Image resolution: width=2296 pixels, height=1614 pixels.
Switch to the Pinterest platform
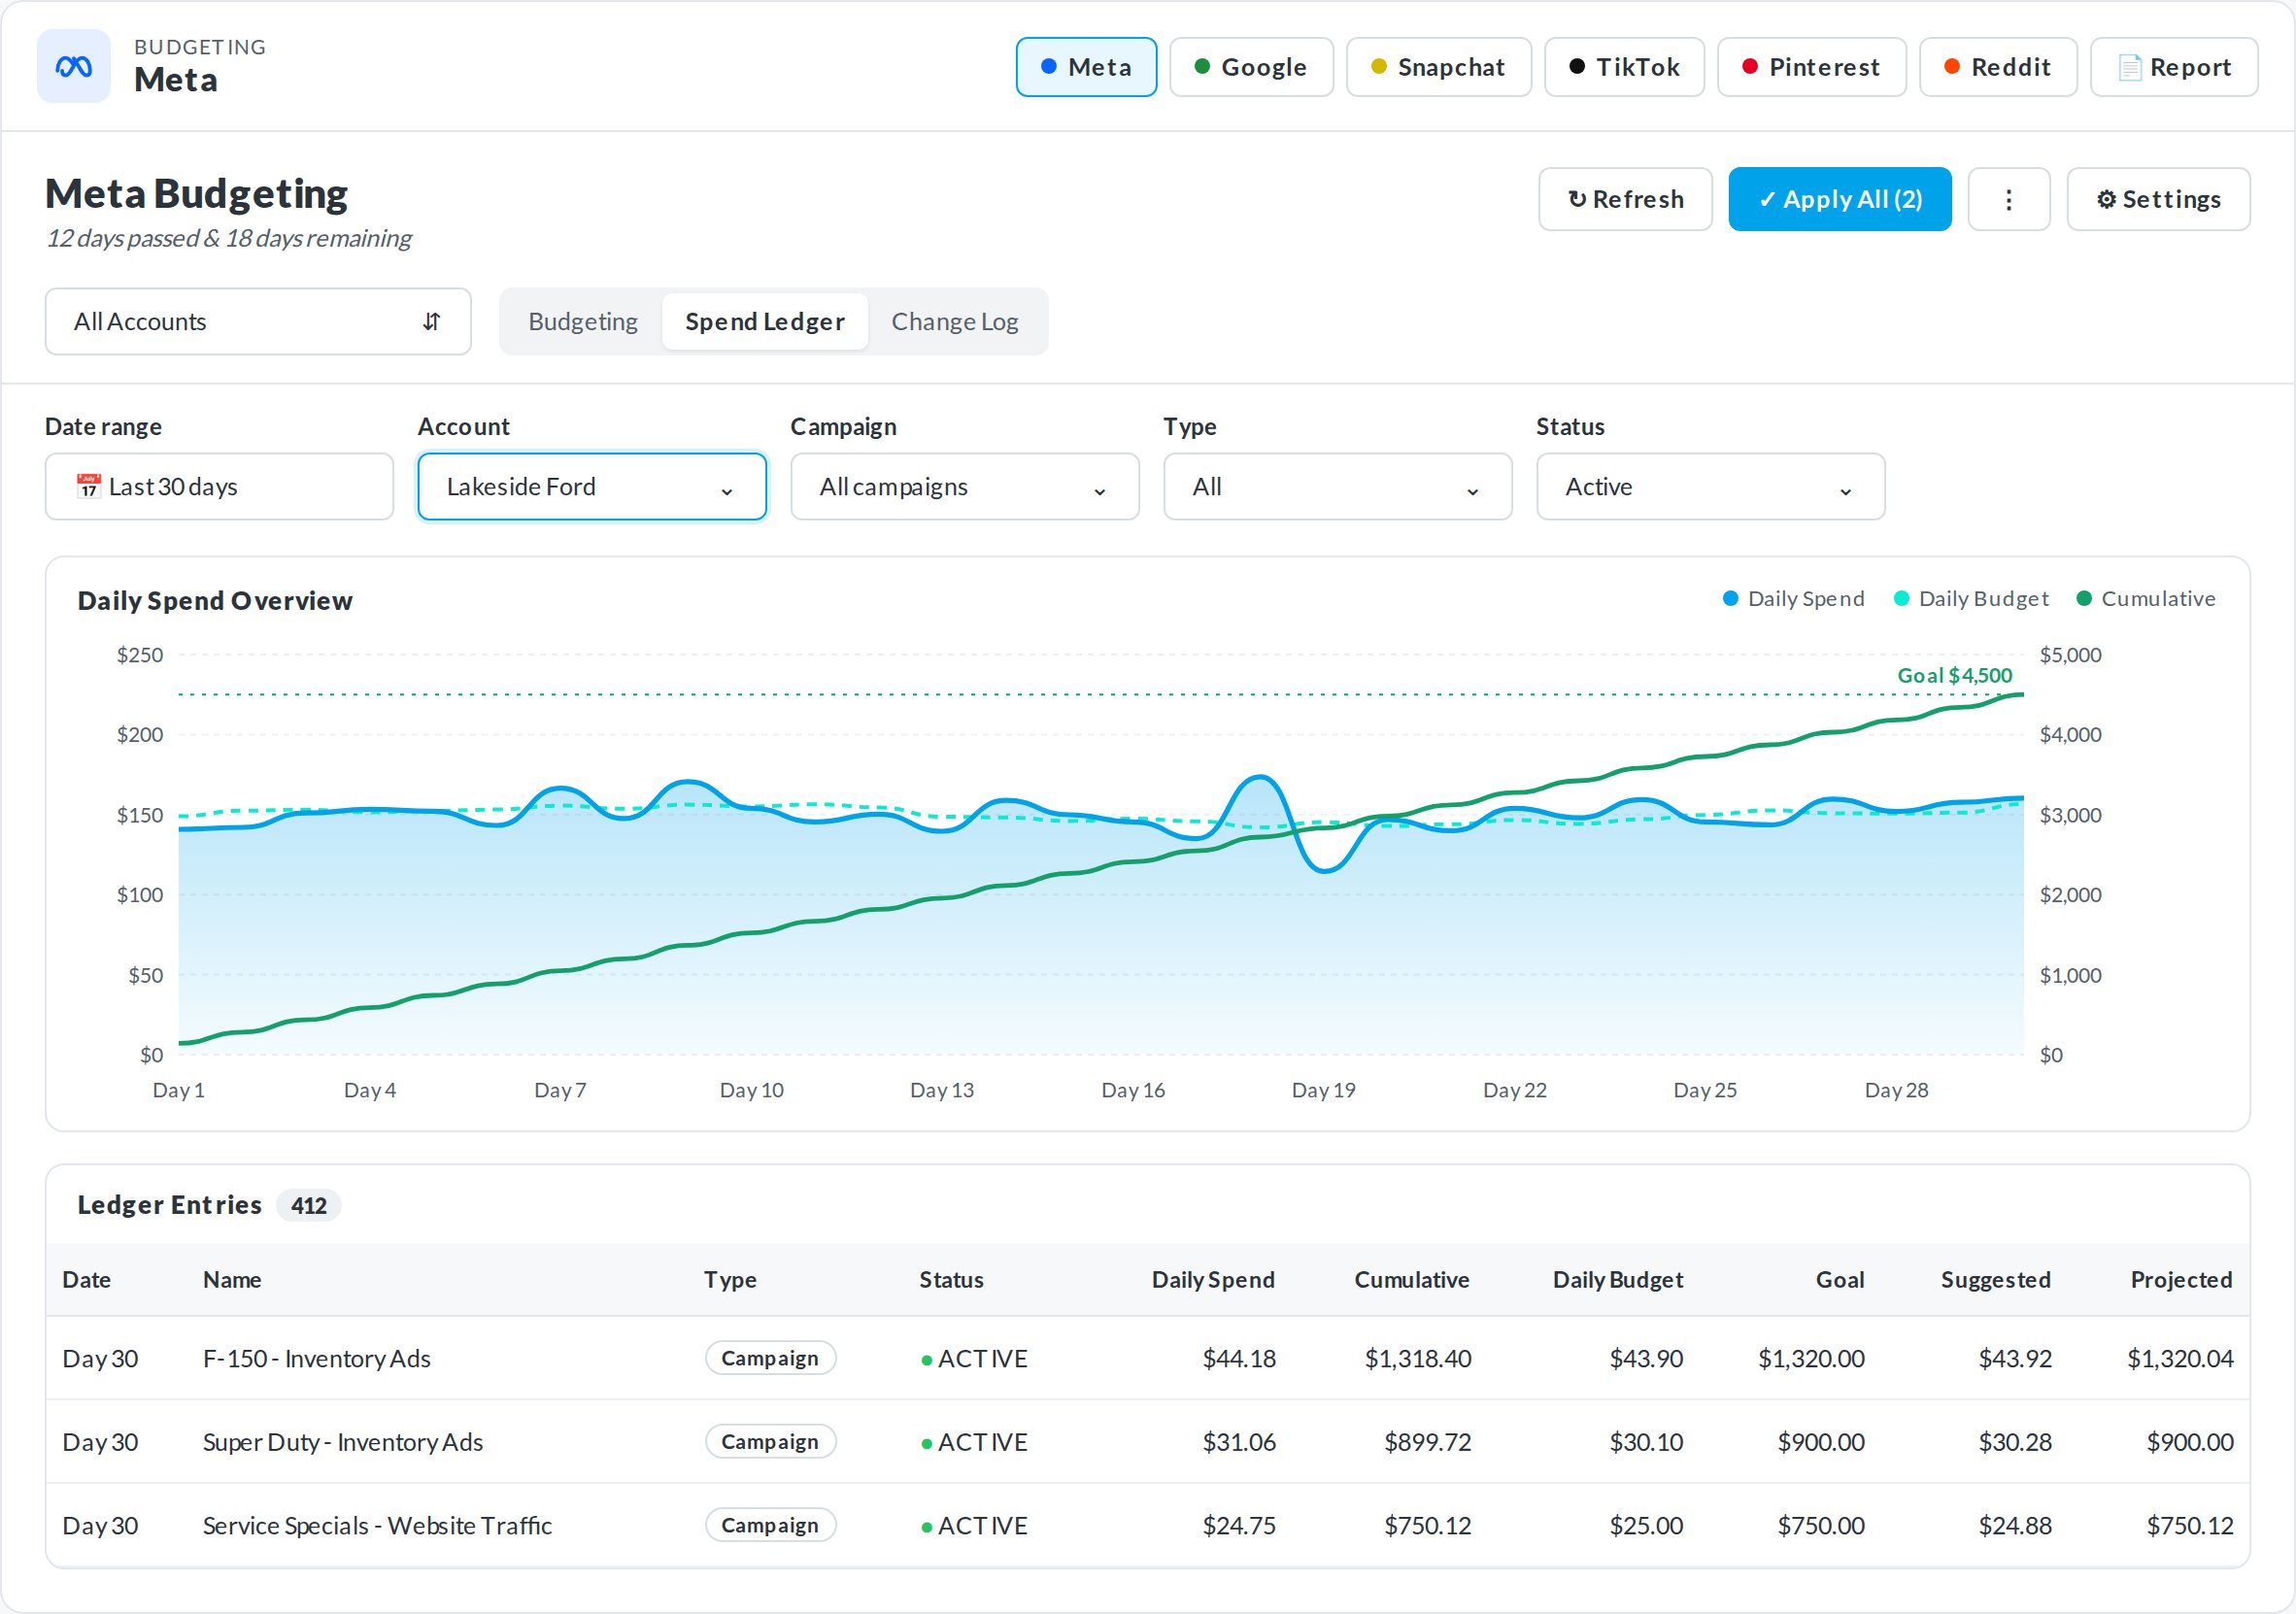click(1811, 67)
